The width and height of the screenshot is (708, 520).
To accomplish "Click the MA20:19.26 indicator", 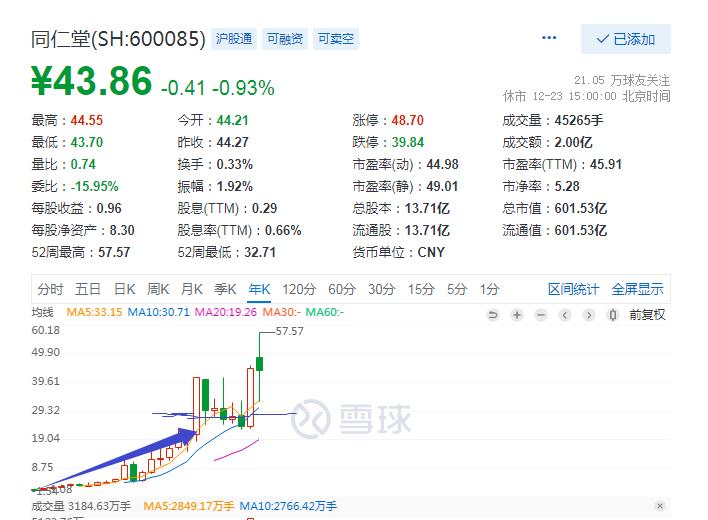I will click(x=226, y=312).
